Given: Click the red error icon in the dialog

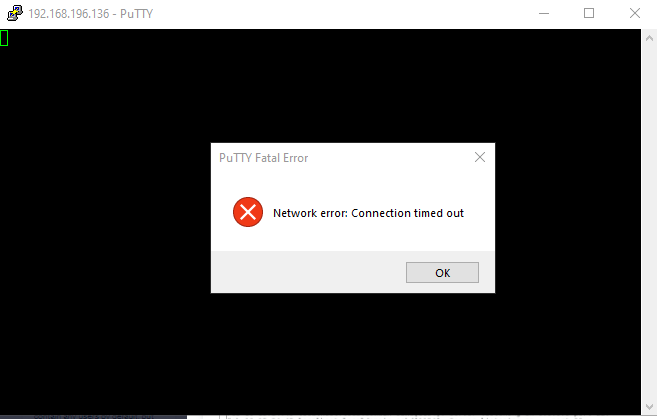Looking at the screenshot, I should pos(248,212).
